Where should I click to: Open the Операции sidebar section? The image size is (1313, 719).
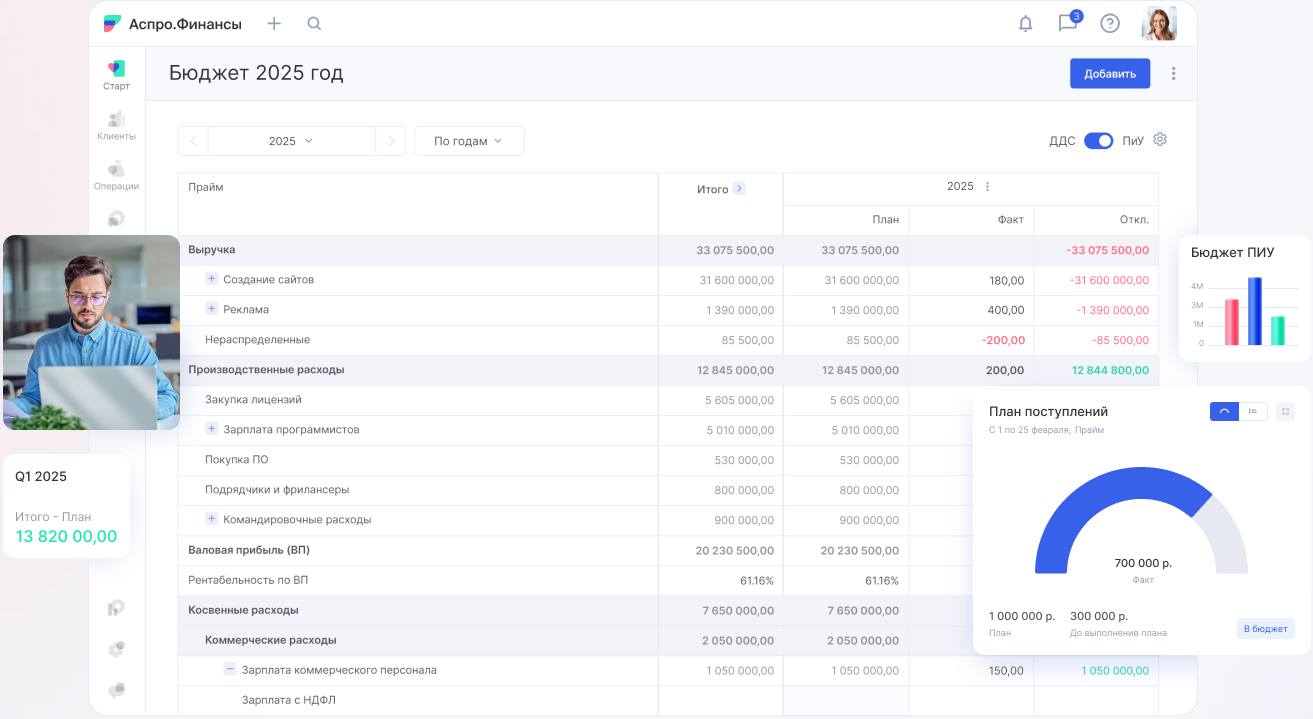(116, 175)
